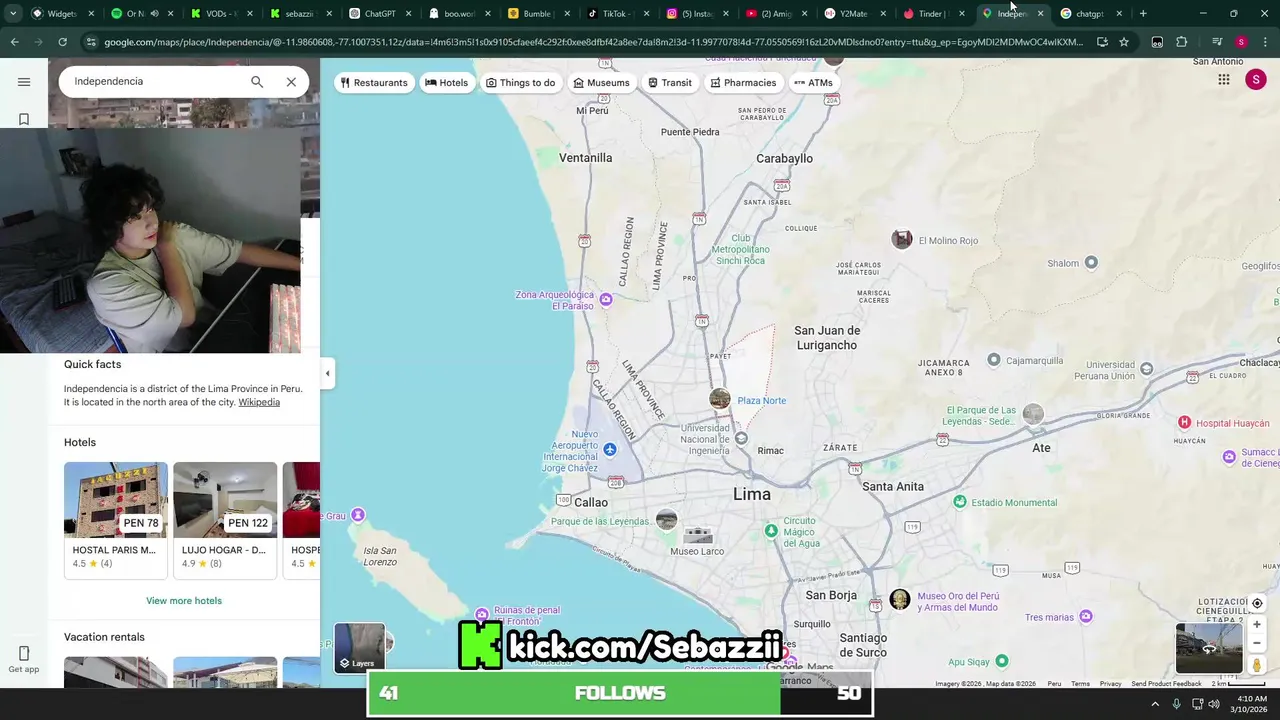Select the Cajamarquilla pin

pyautogui.click(x=993, y=359)
